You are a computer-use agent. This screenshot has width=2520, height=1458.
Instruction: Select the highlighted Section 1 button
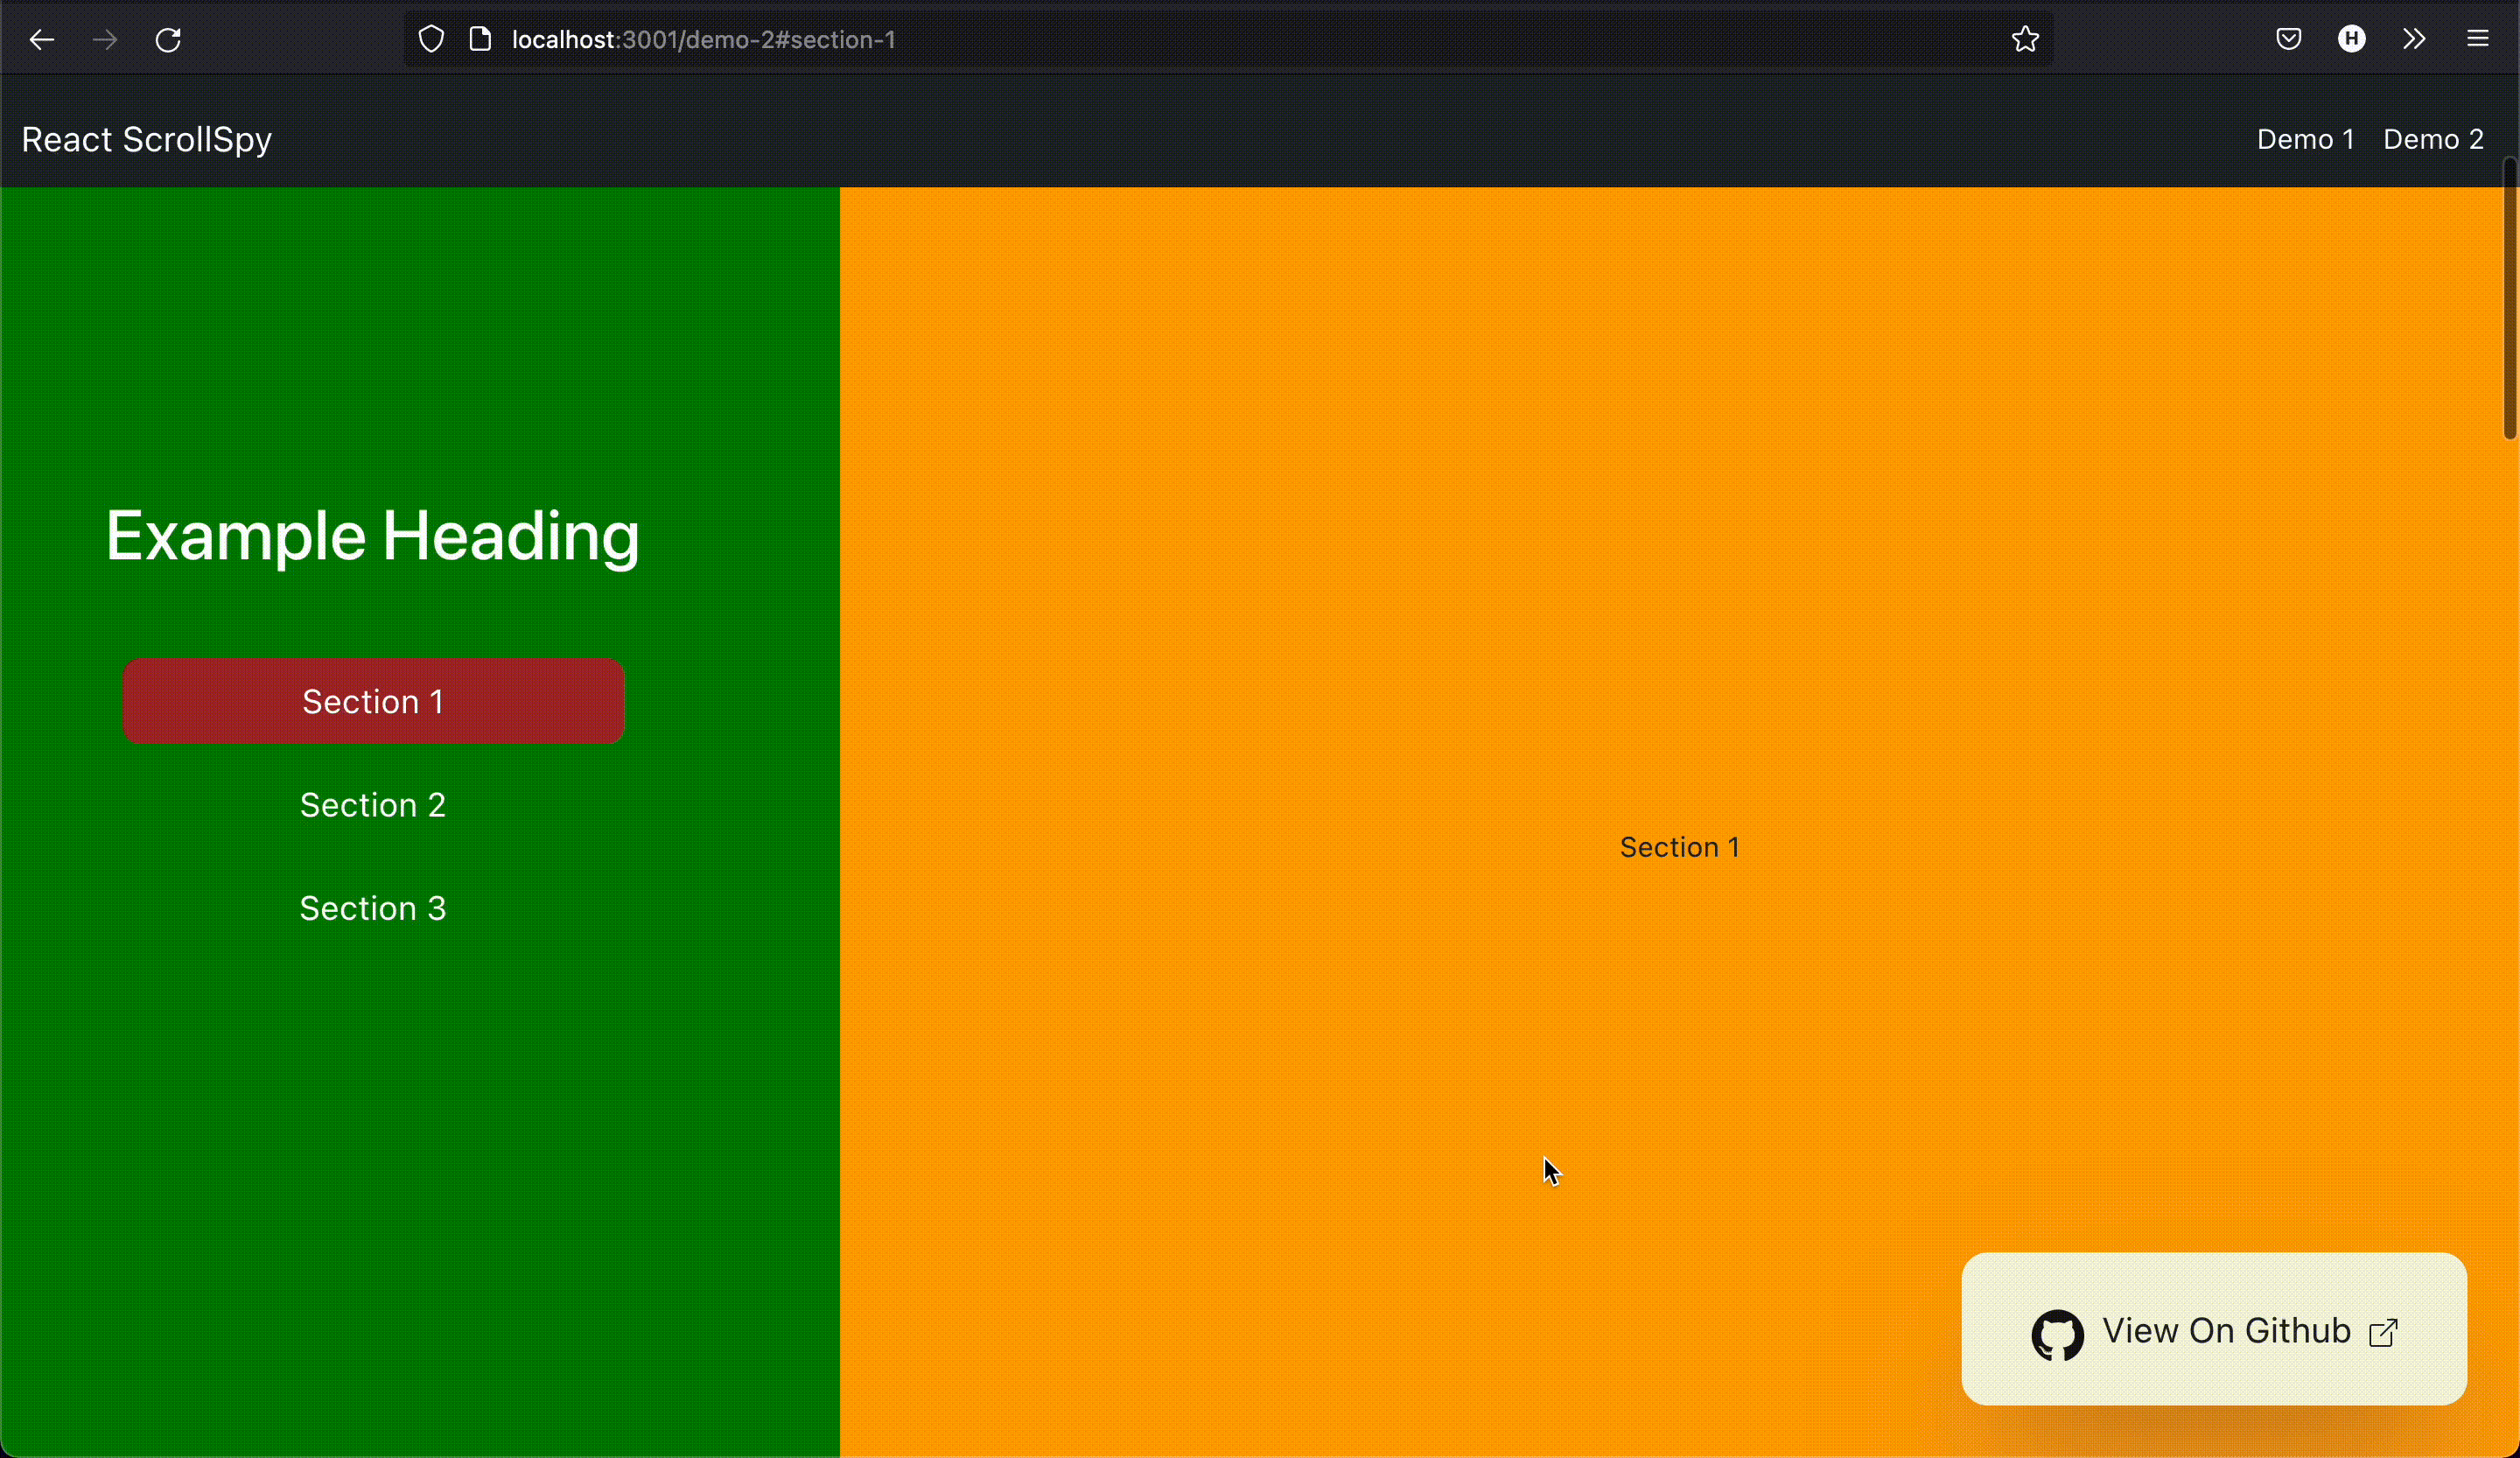tap(373, 701)
